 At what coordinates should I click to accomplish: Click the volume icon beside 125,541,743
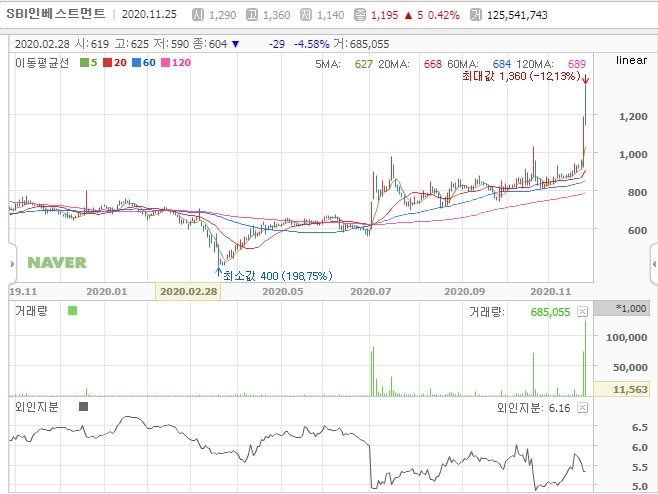(476, 15)
